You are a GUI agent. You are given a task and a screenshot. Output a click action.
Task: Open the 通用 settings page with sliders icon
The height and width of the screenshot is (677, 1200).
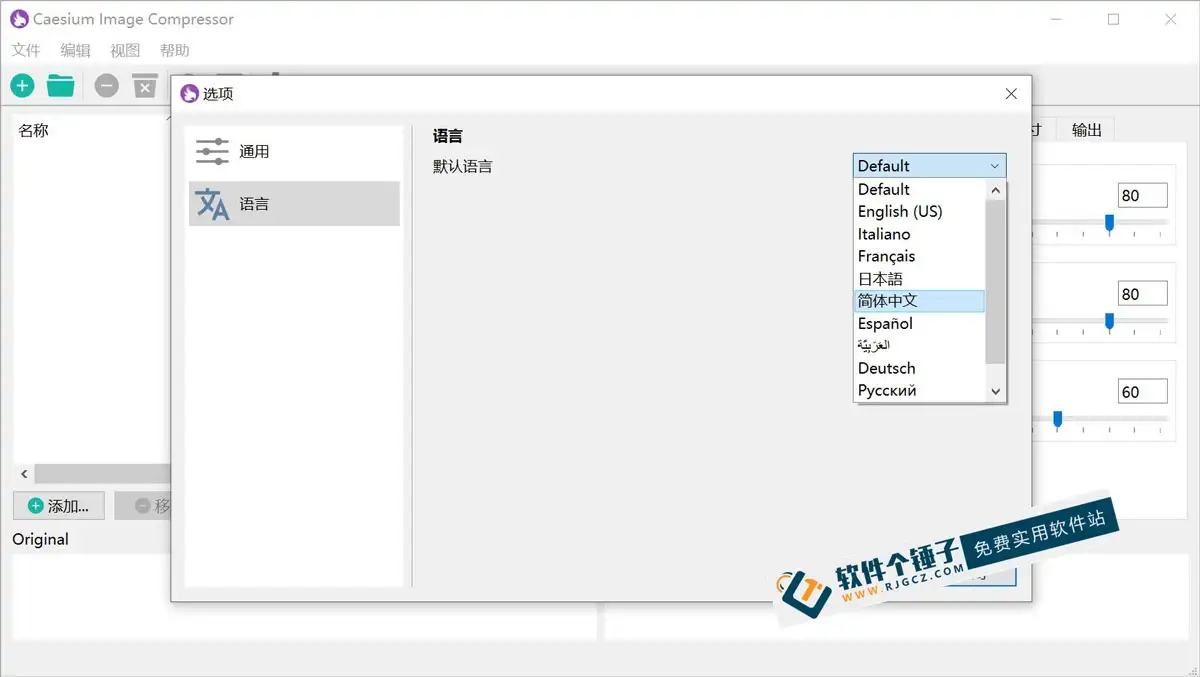pyautogui.click(x=294, y=152)
